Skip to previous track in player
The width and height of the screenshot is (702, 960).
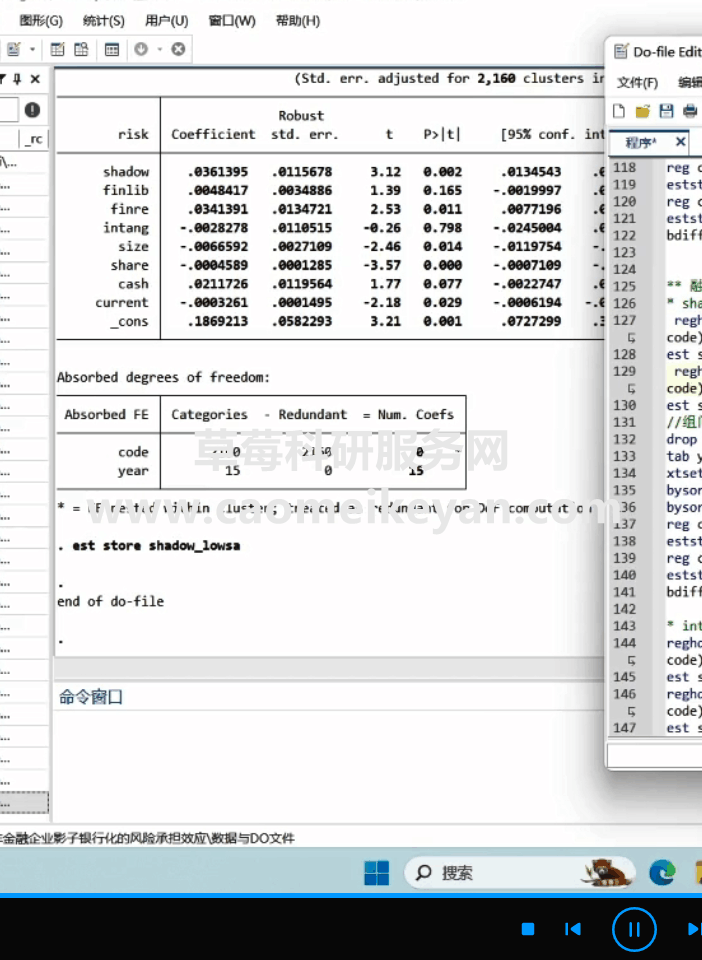(573, 929)
